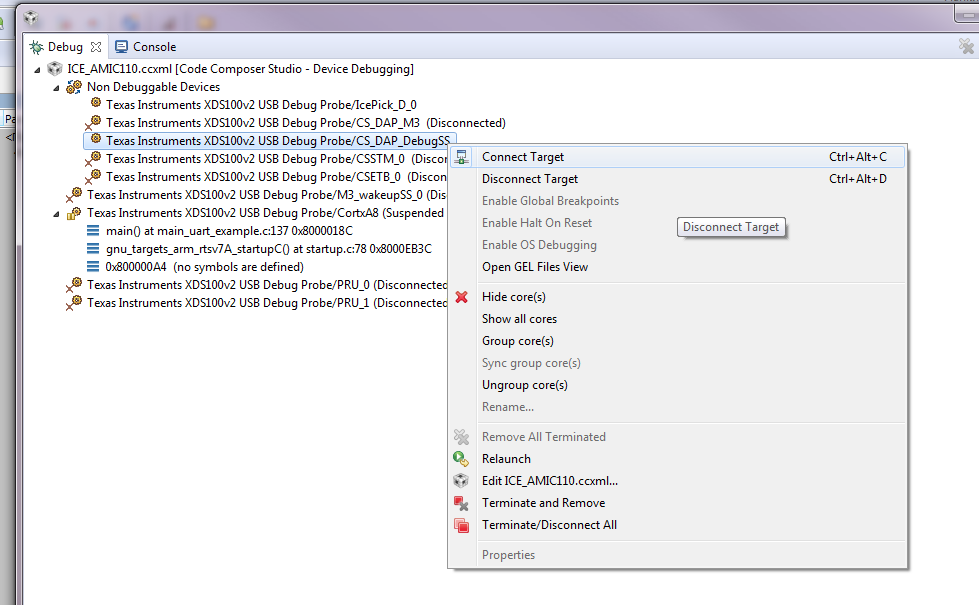The height and width of the screenshot is (605, 979).
Task: Click the CortxA8 suspended core icon
Action: pos(74,213)
